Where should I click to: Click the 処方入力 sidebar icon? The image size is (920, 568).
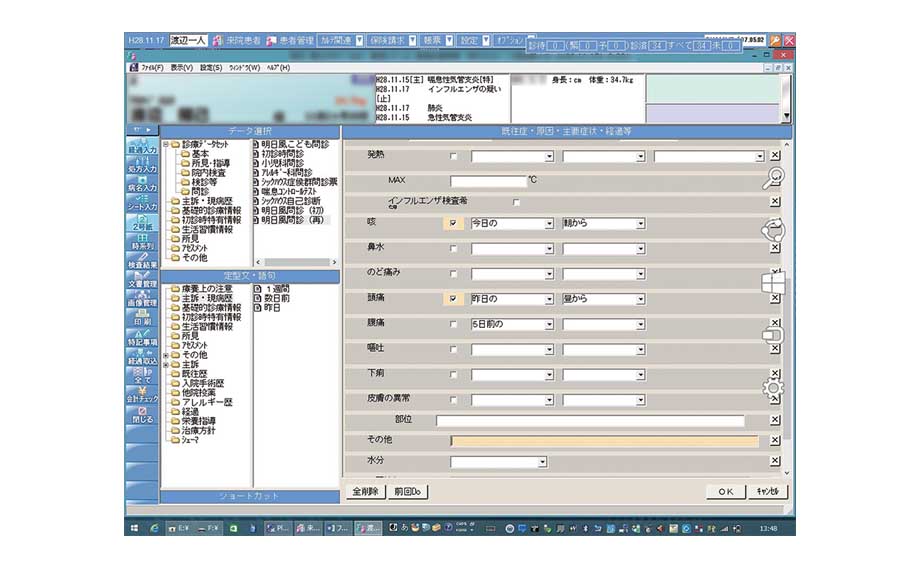click(142, 165)
